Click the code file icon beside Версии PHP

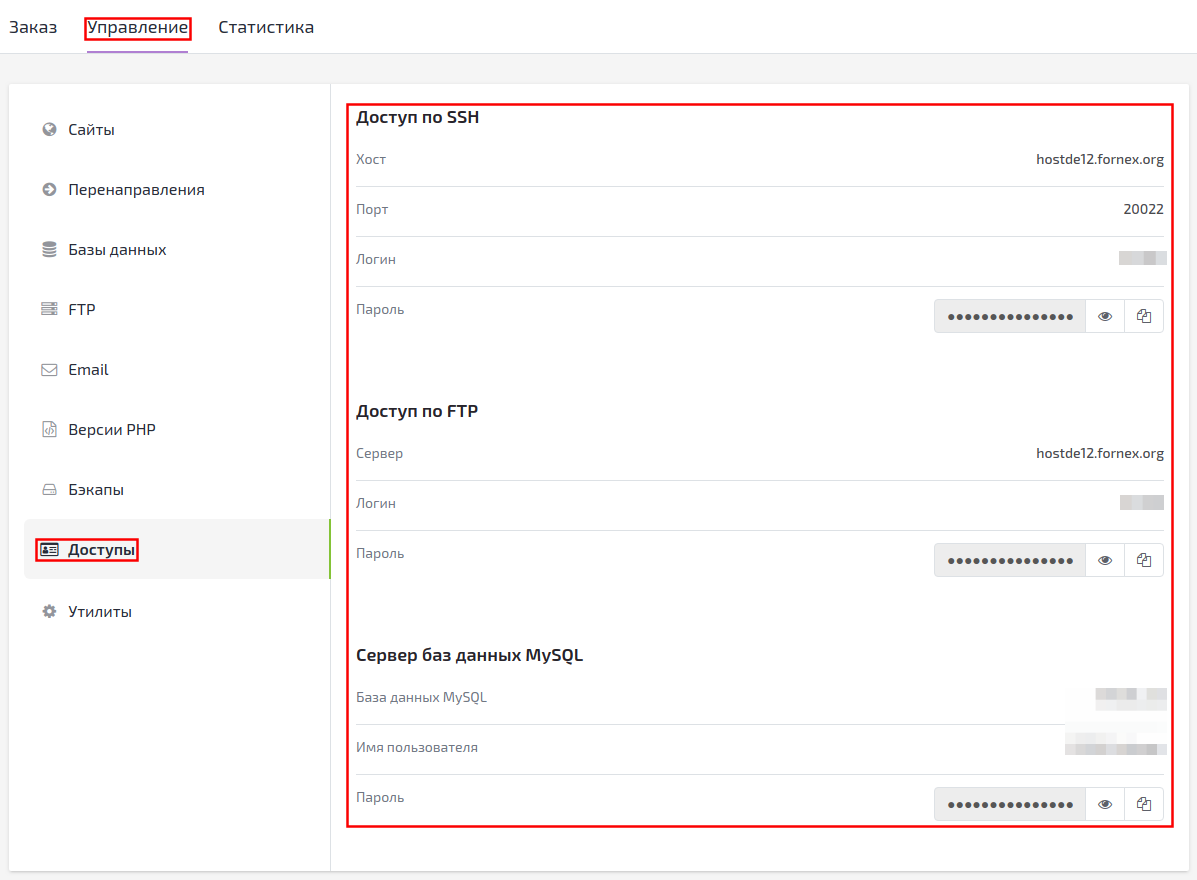(x=49, y=429)
